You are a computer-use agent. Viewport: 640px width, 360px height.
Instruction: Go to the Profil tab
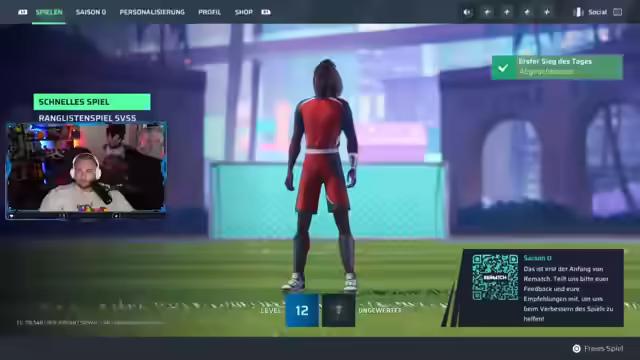coord(209,12)
